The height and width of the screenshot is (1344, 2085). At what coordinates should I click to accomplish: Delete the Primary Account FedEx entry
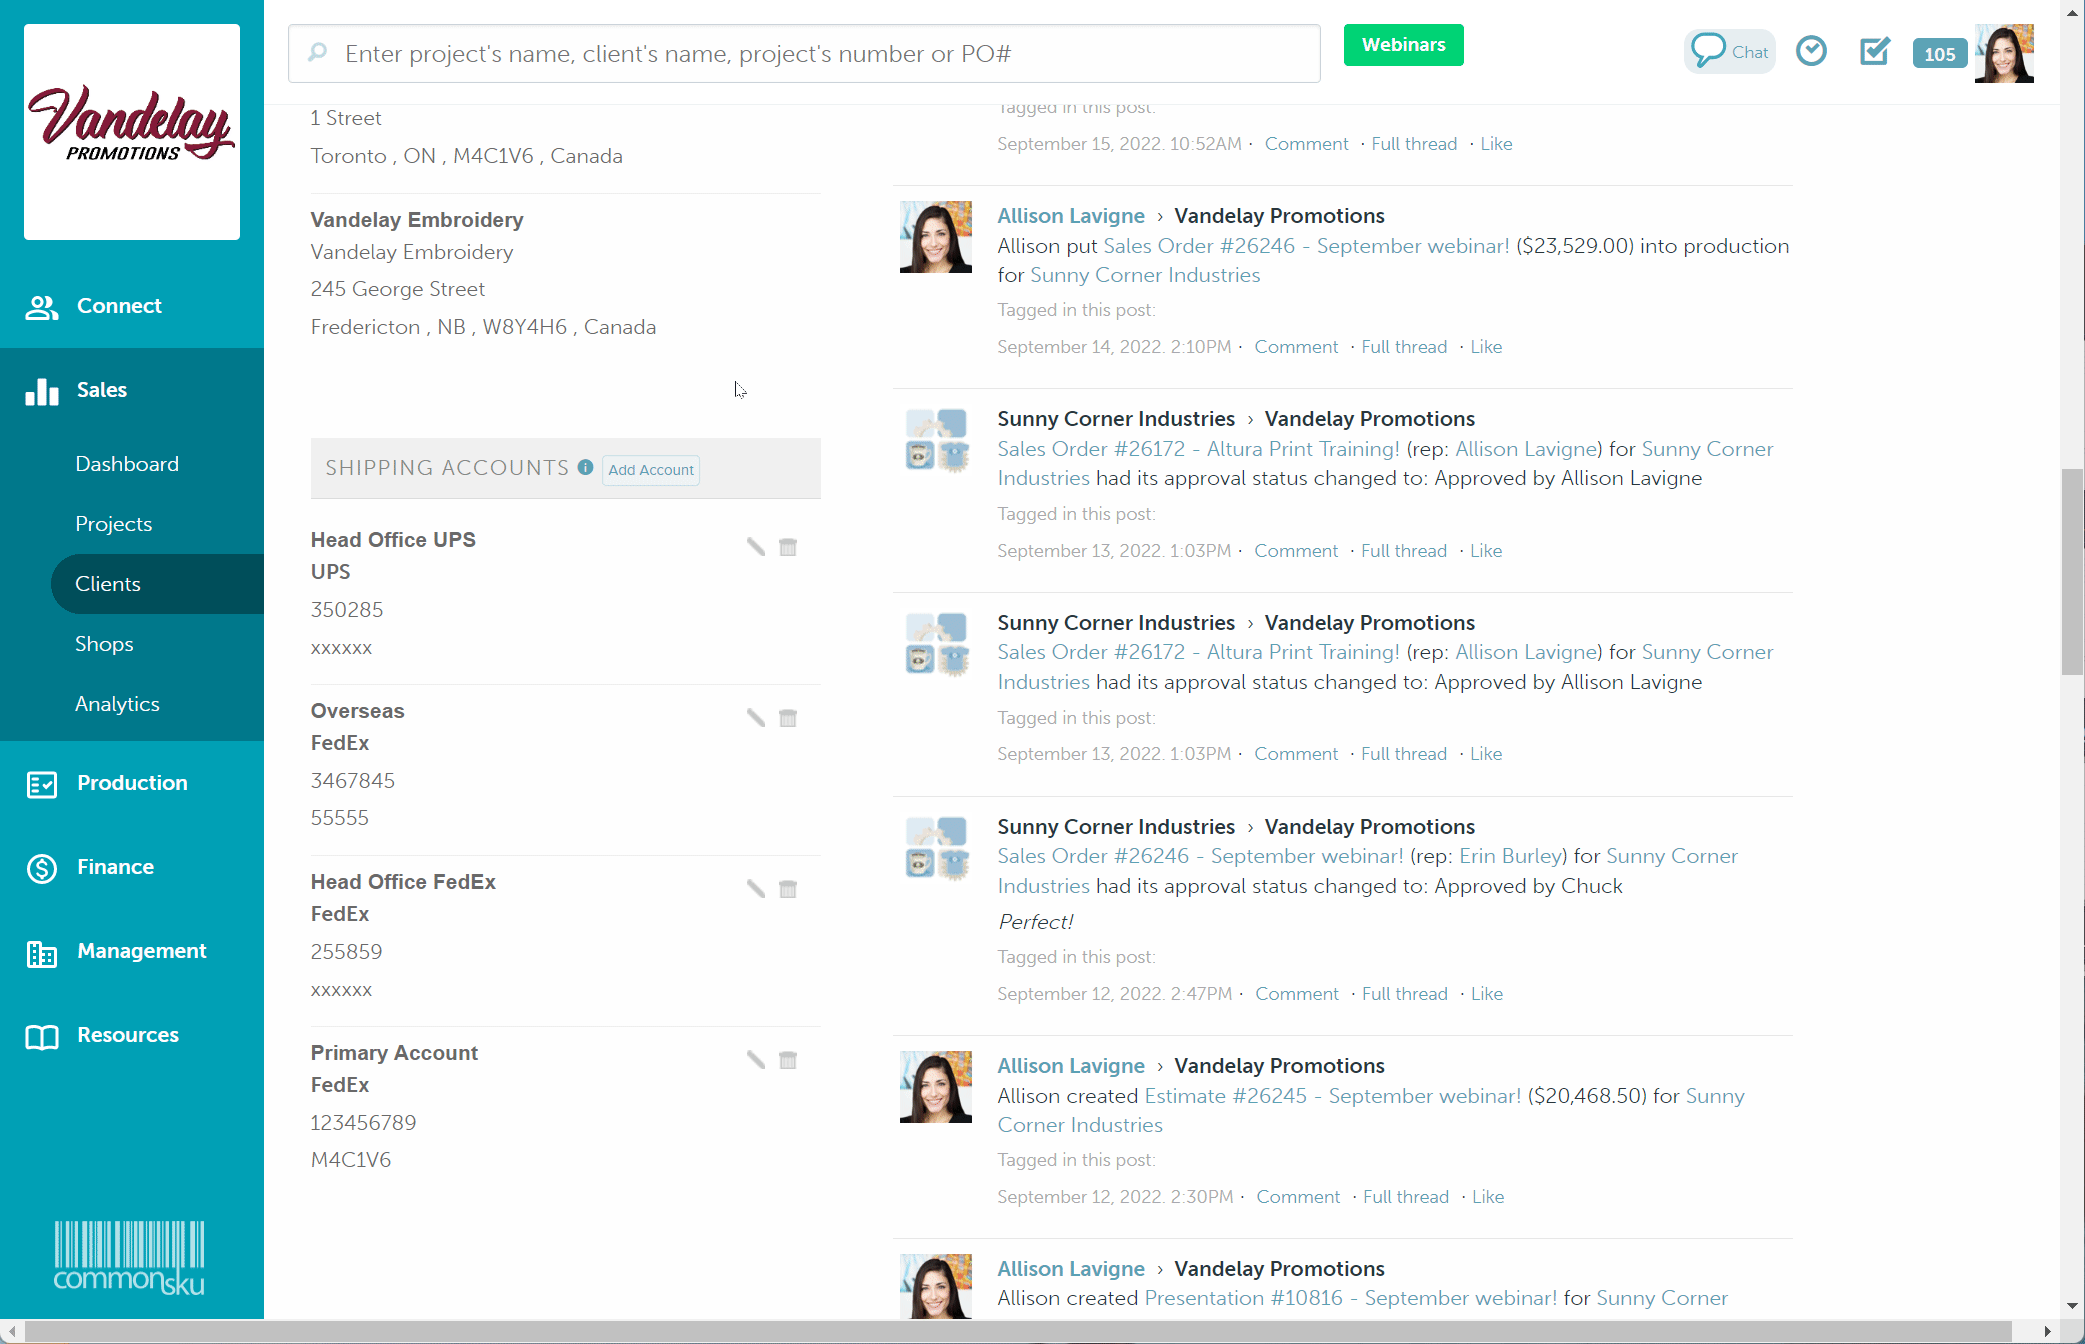tap(788, 1059)
